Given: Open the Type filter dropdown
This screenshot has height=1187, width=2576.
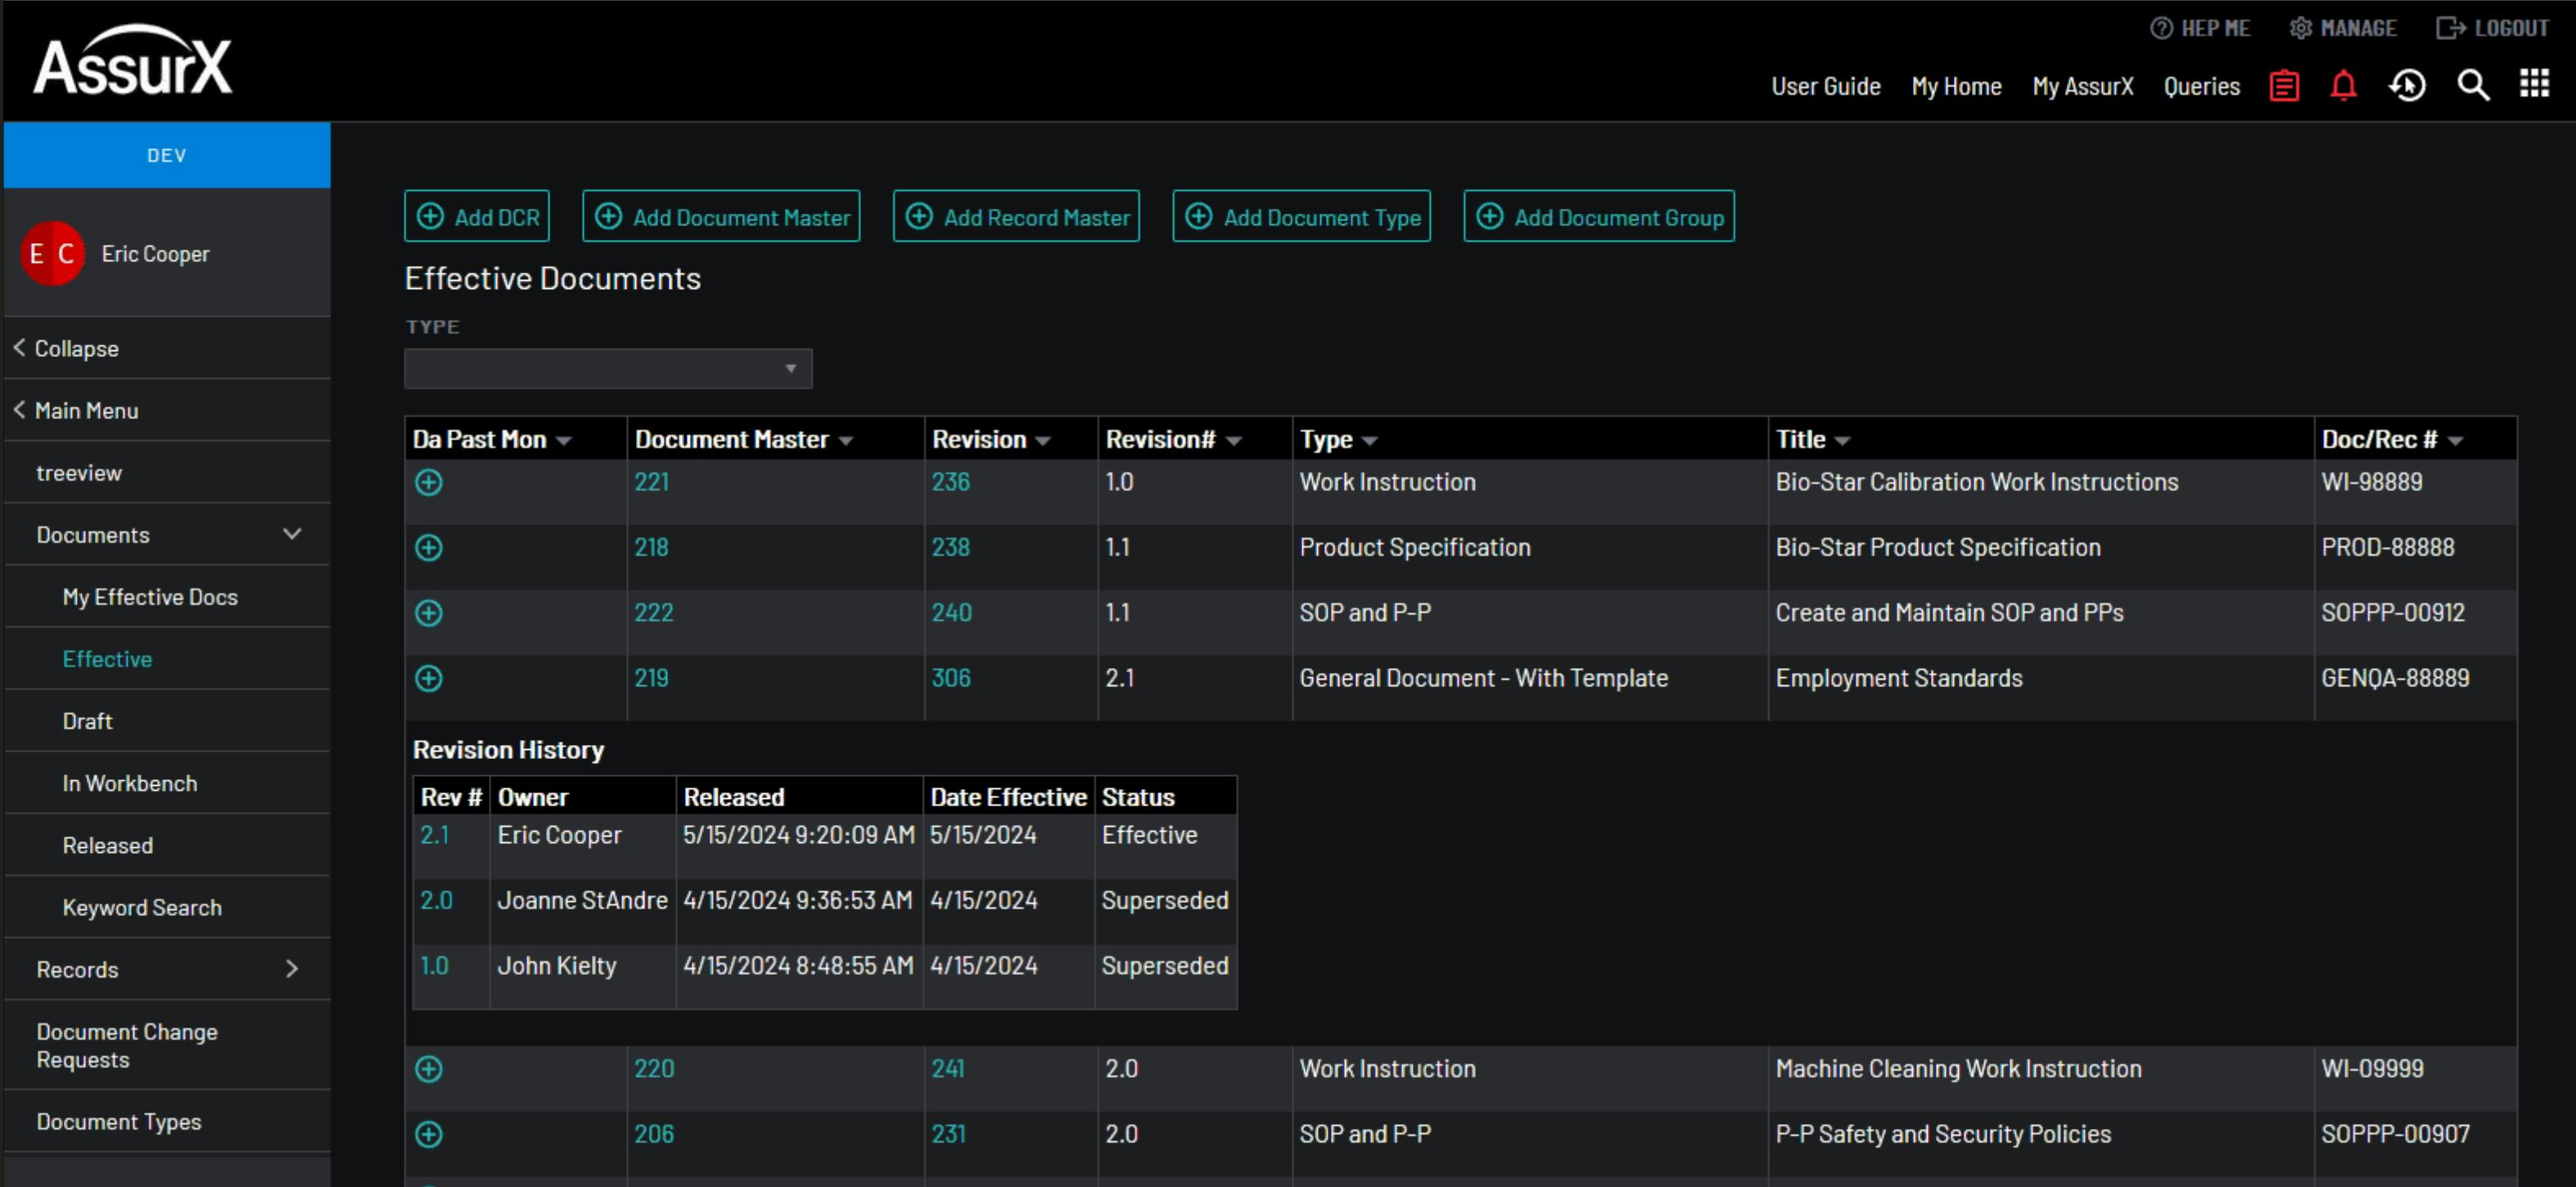Looking at the screenshot, I should click(x=608, y=369).
